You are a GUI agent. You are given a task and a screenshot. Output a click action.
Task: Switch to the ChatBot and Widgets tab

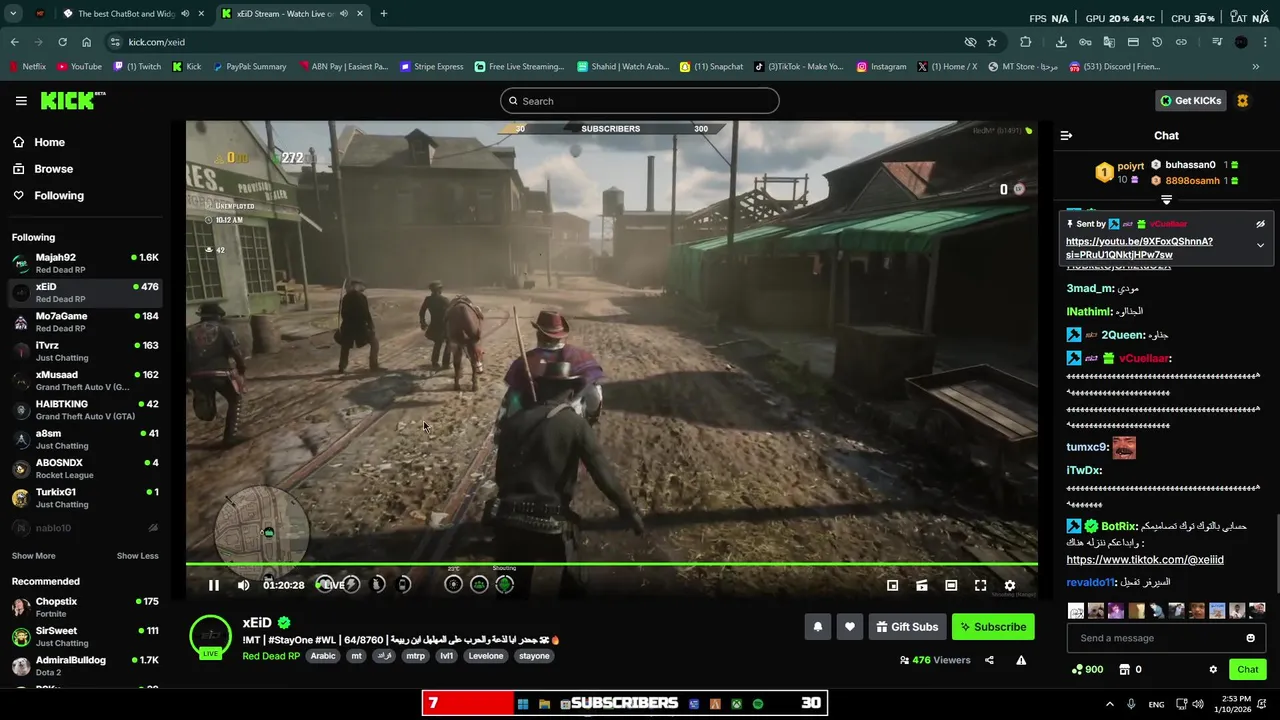pos(131,14)
